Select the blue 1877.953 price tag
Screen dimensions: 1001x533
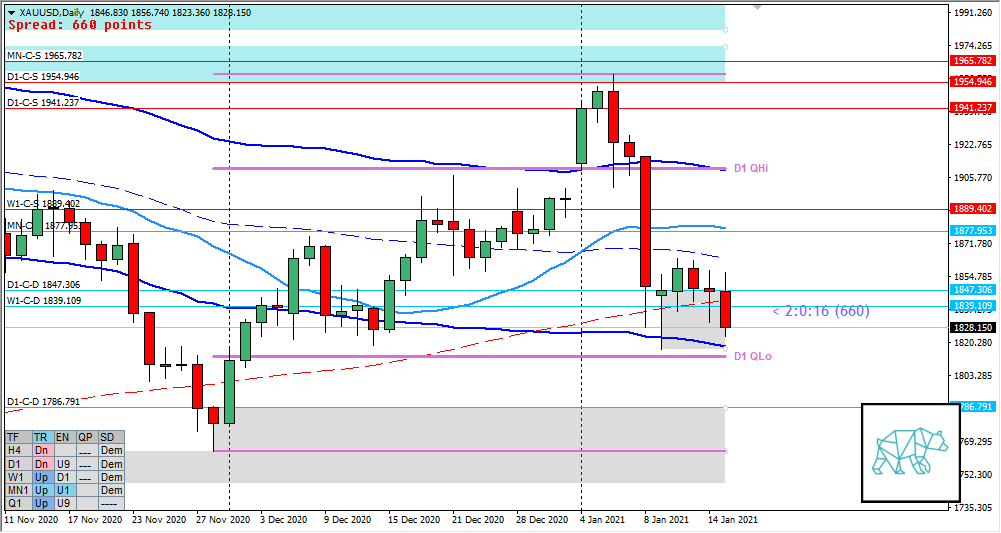(973, 231)
